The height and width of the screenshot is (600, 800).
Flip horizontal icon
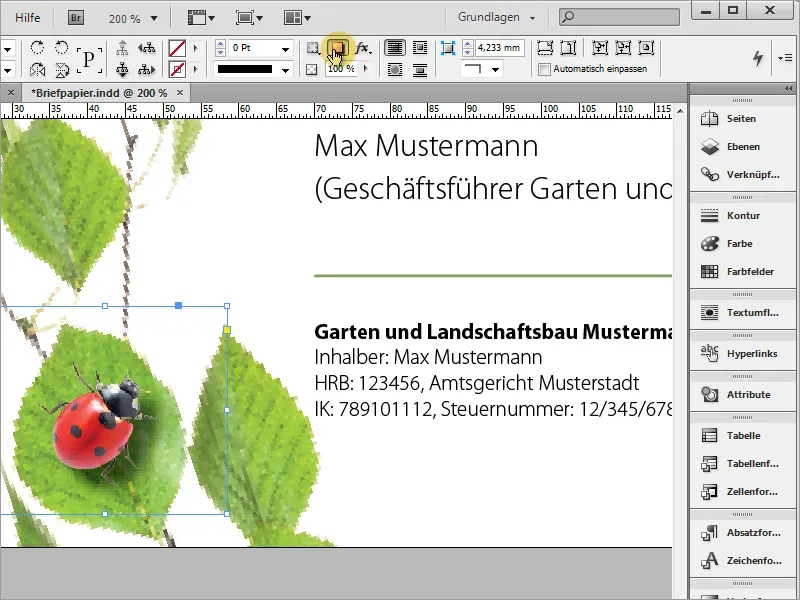[x=37, y=69]
